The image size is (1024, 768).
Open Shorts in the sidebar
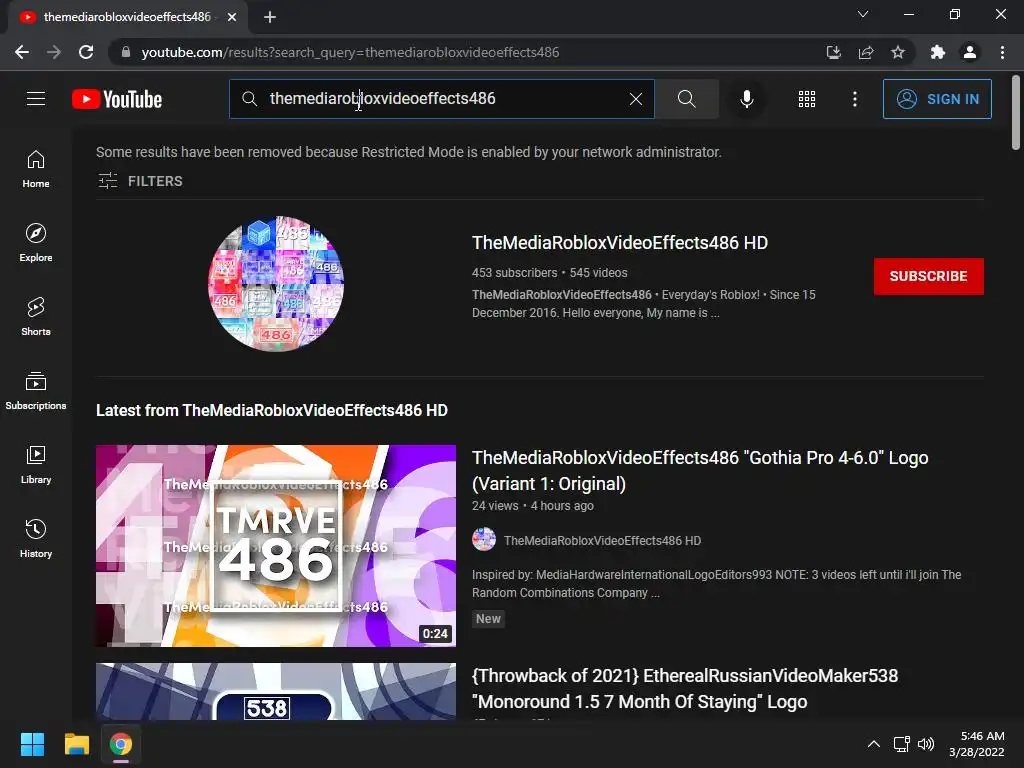[x=36, y=317]
